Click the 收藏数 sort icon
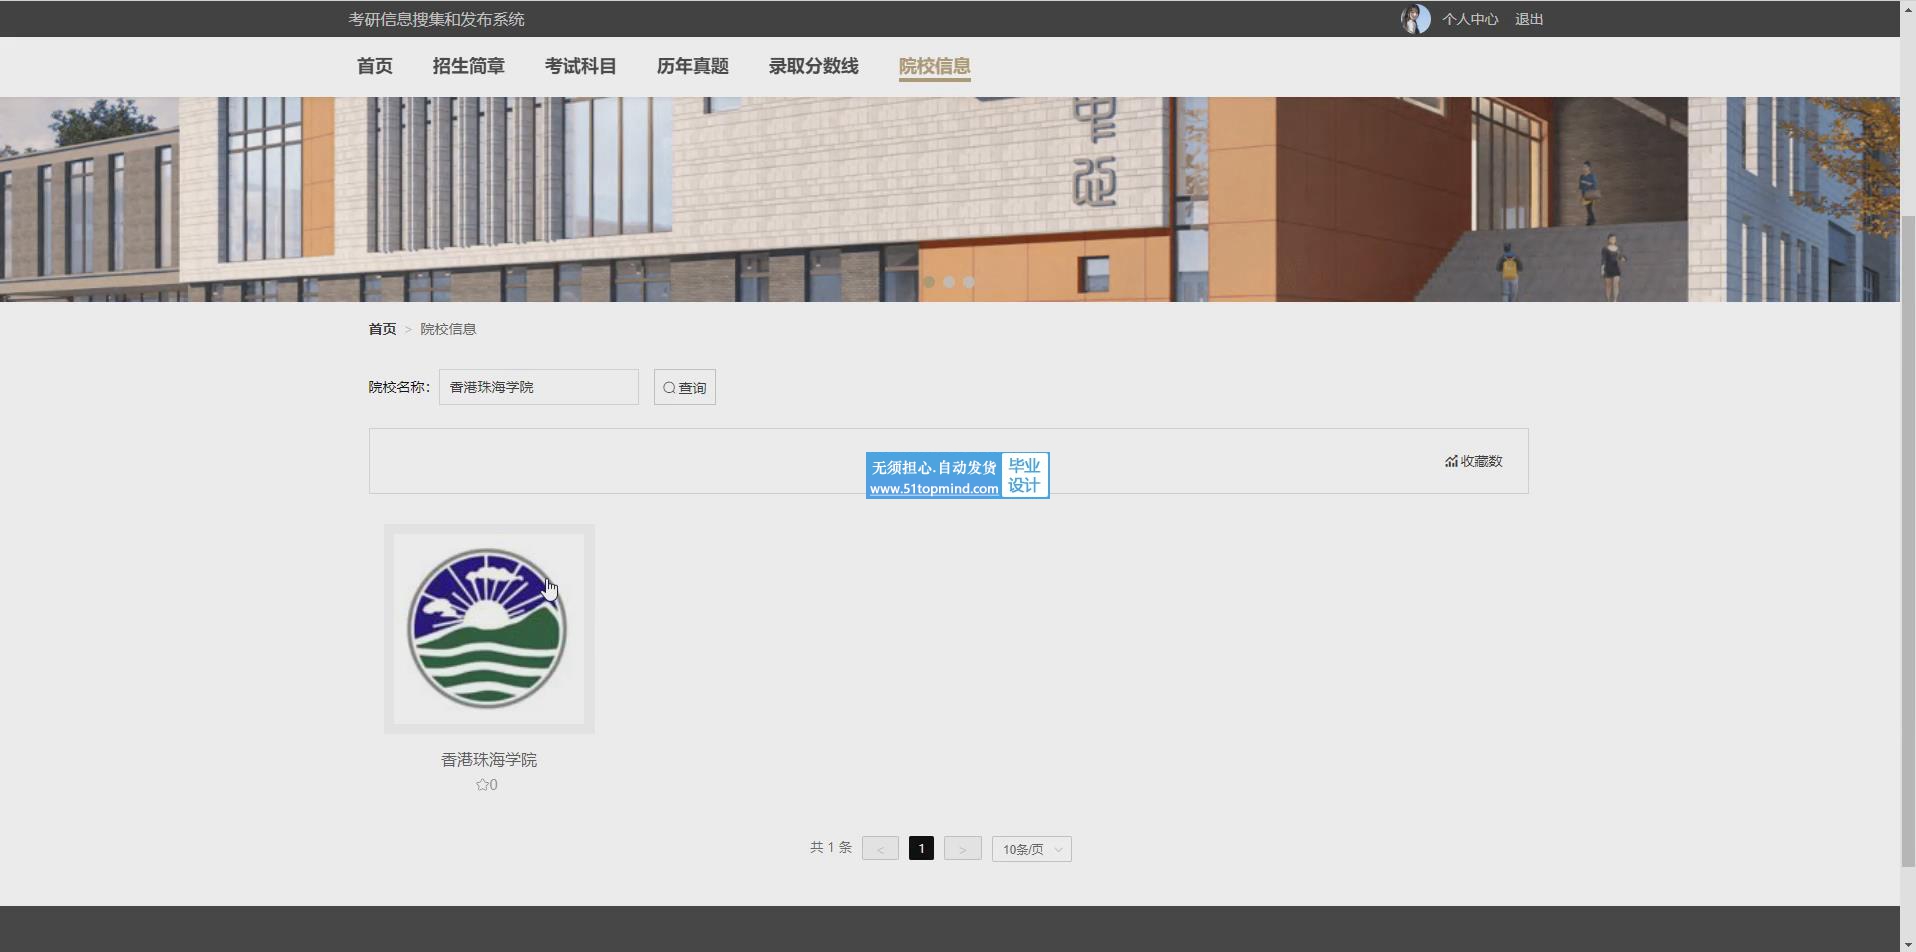Image resolution: width=1916 pixels, height=952 pixels. coord(1451,461)
